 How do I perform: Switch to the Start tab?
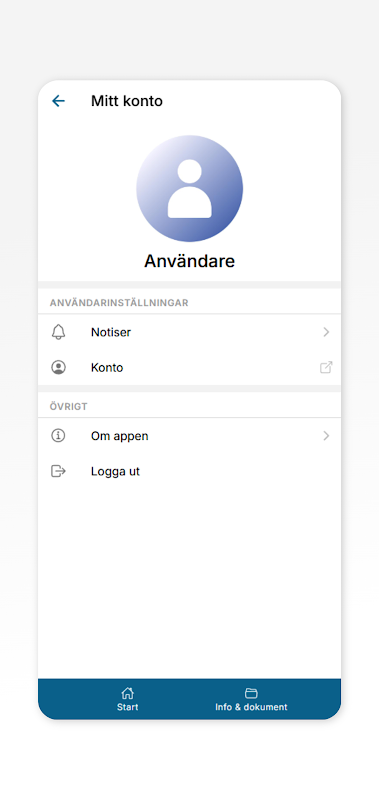(x=128, y=699)
